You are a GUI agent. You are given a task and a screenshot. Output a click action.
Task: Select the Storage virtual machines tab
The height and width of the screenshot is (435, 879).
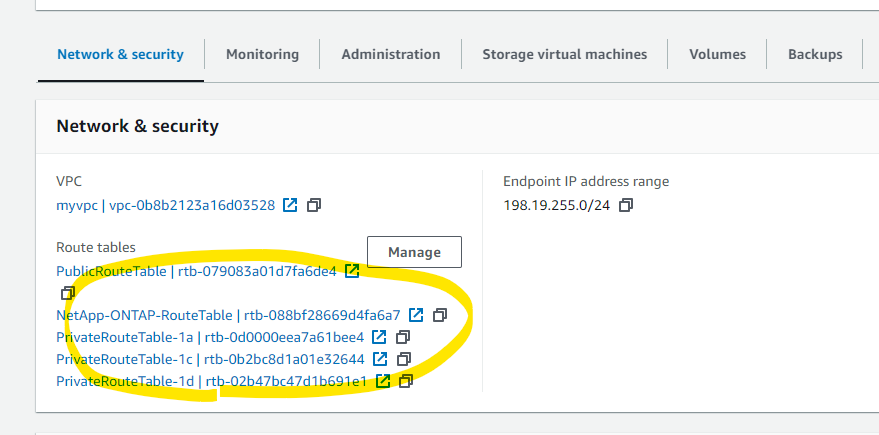[565, 54]
